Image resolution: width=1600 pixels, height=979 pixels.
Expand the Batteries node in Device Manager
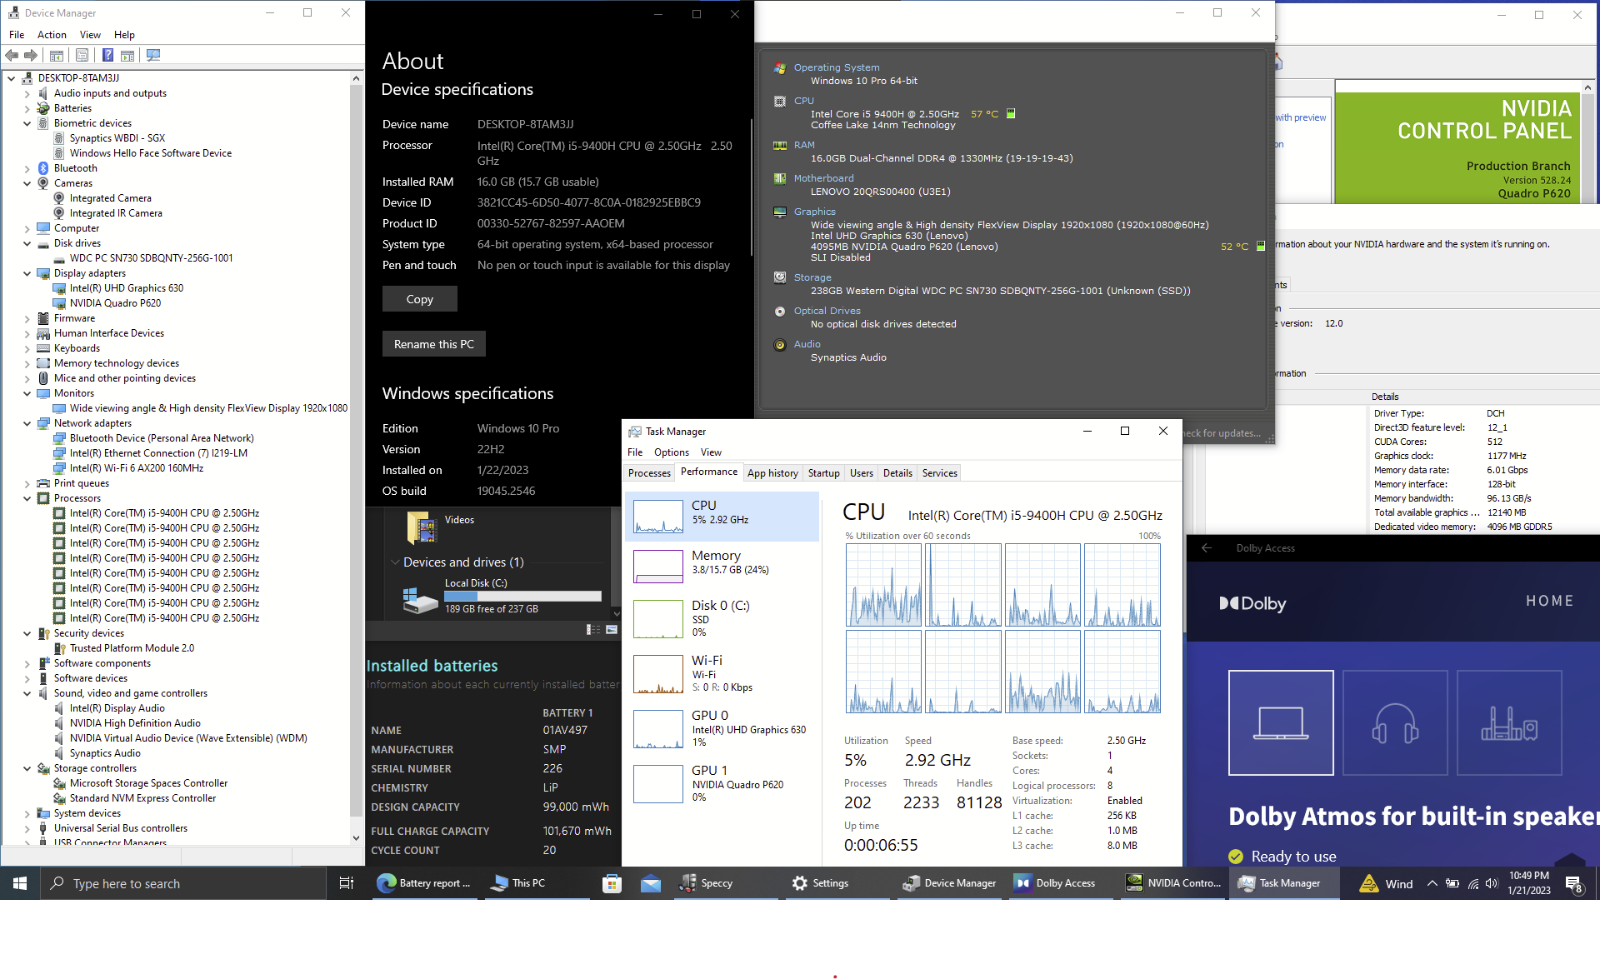27,109
